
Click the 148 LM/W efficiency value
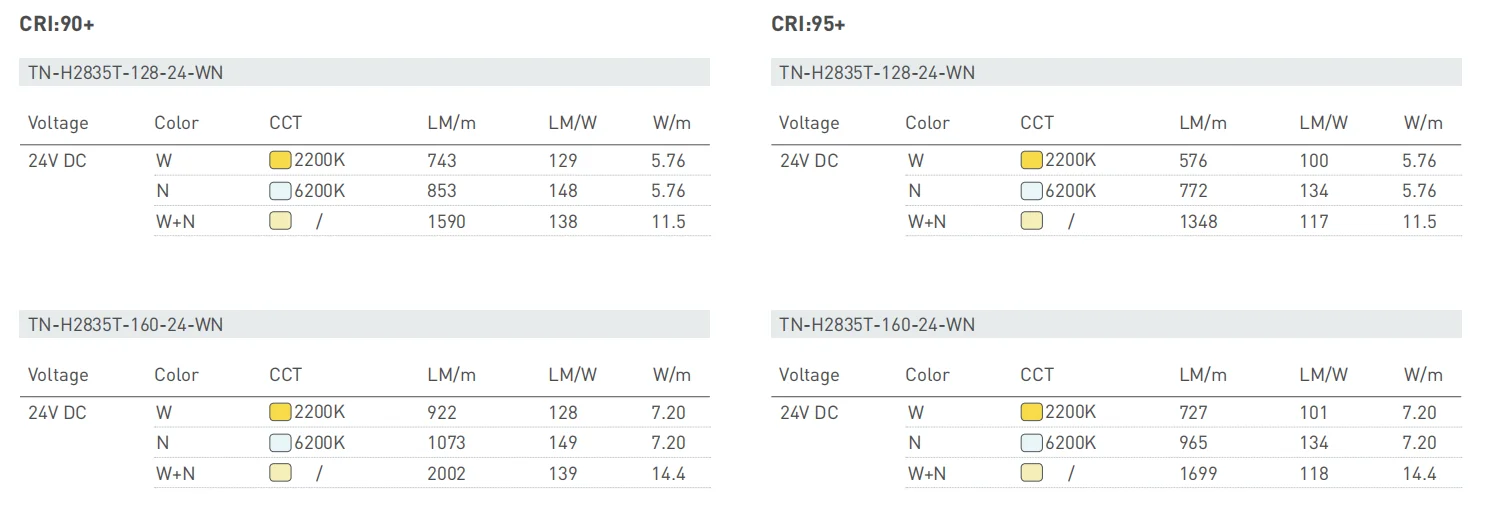[x=563, y=191]
